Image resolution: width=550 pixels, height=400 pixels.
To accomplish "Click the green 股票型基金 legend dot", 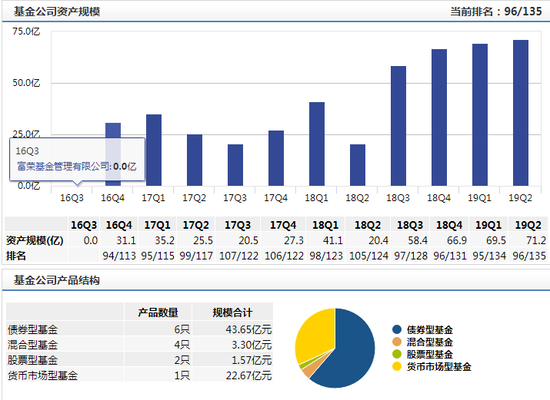I will [397, 354].
